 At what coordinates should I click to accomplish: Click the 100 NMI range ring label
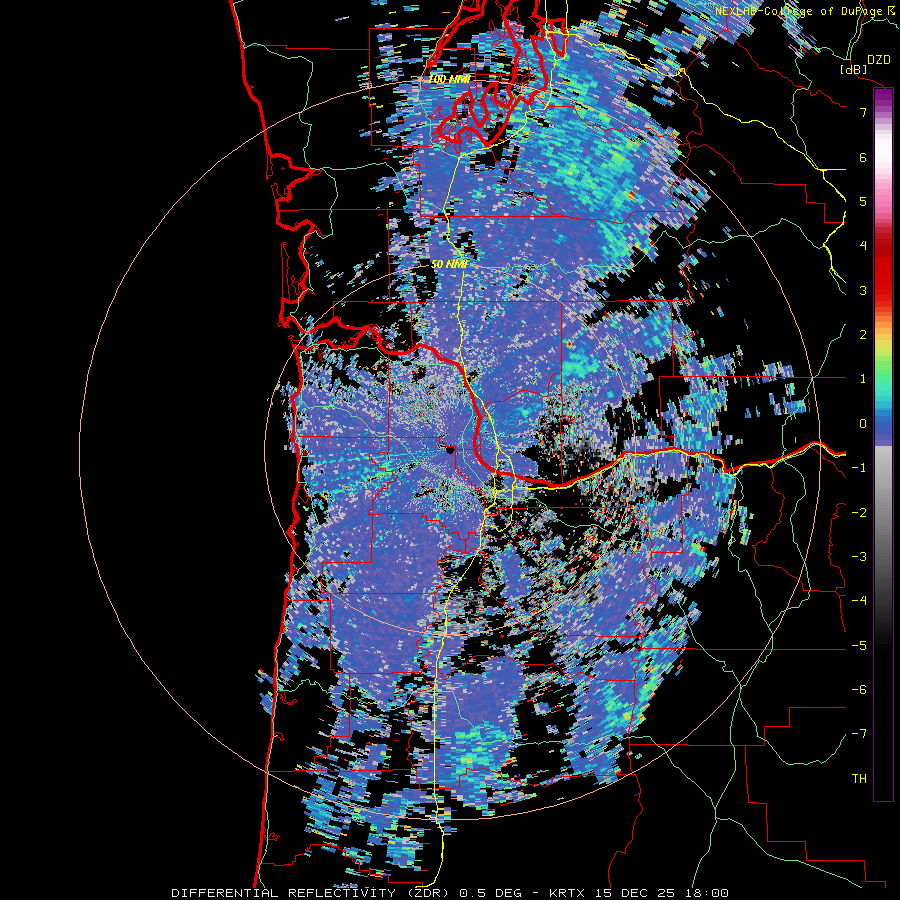tap(449, 79)
